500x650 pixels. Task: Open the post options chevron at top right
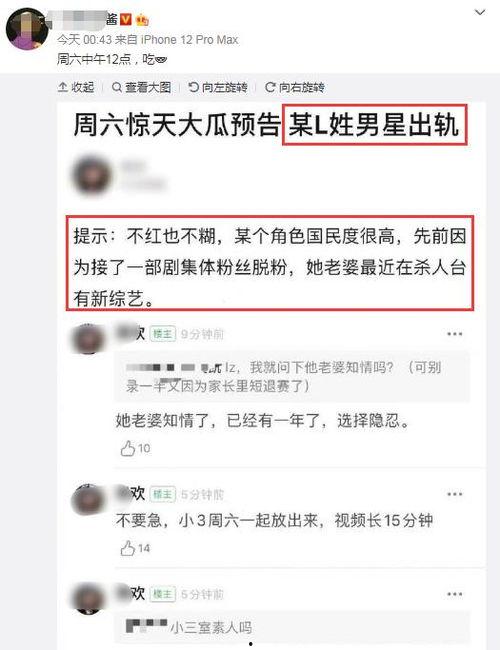tap(480, 12)
